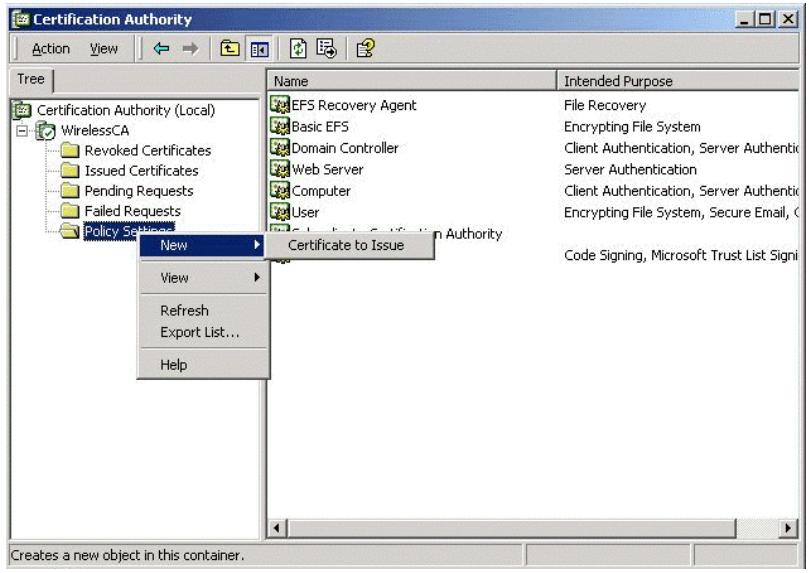Click the Web Server certificate icon
809x573 pixels.
tap(280, 169)
